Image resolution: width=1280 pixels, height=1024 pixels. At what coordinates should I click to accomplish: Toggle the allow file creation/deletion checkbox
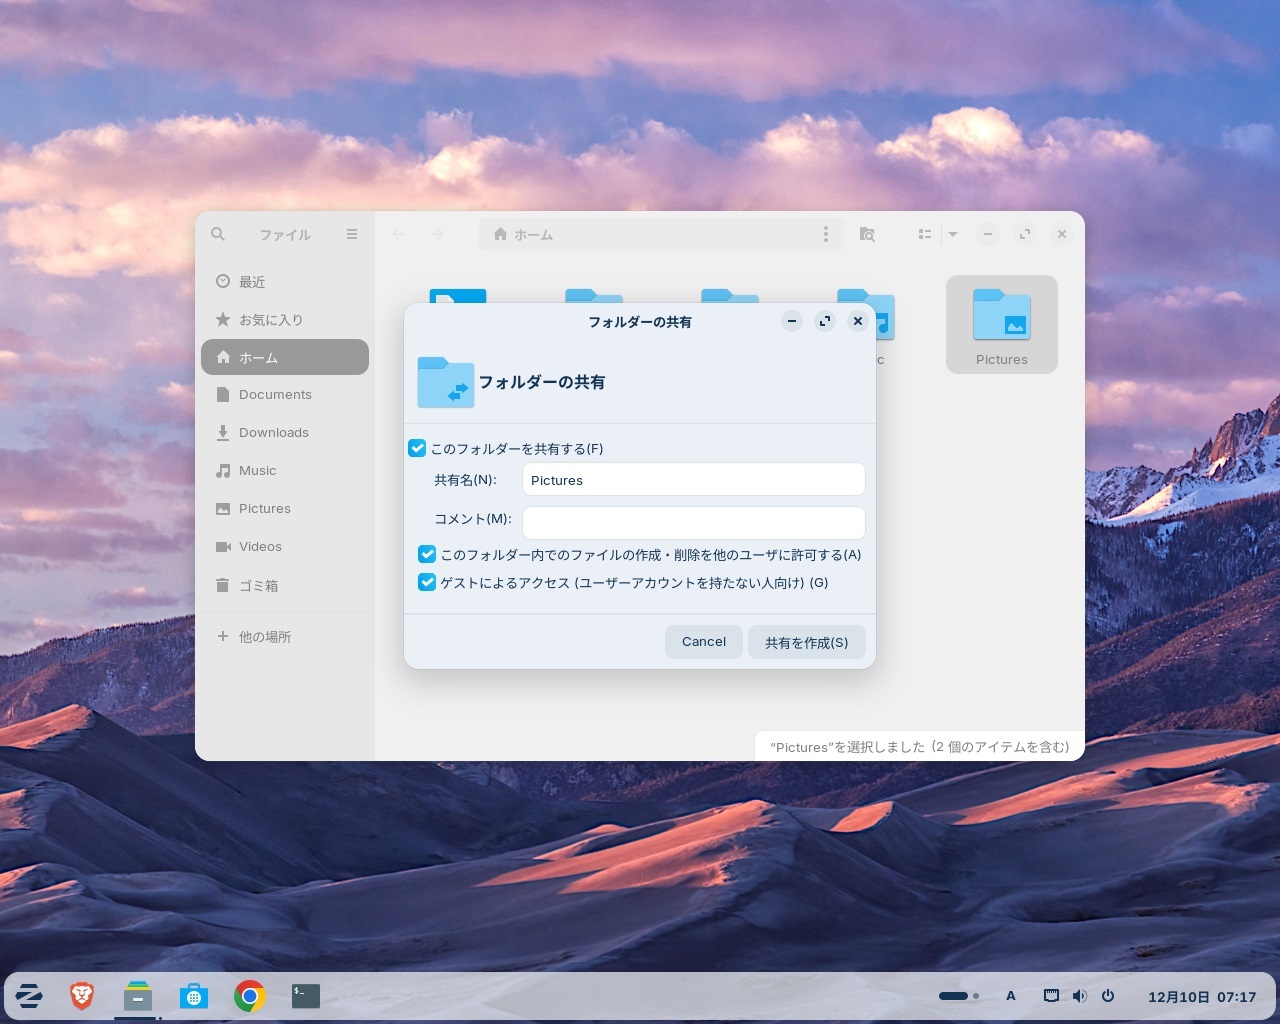(x=427, y=555)
